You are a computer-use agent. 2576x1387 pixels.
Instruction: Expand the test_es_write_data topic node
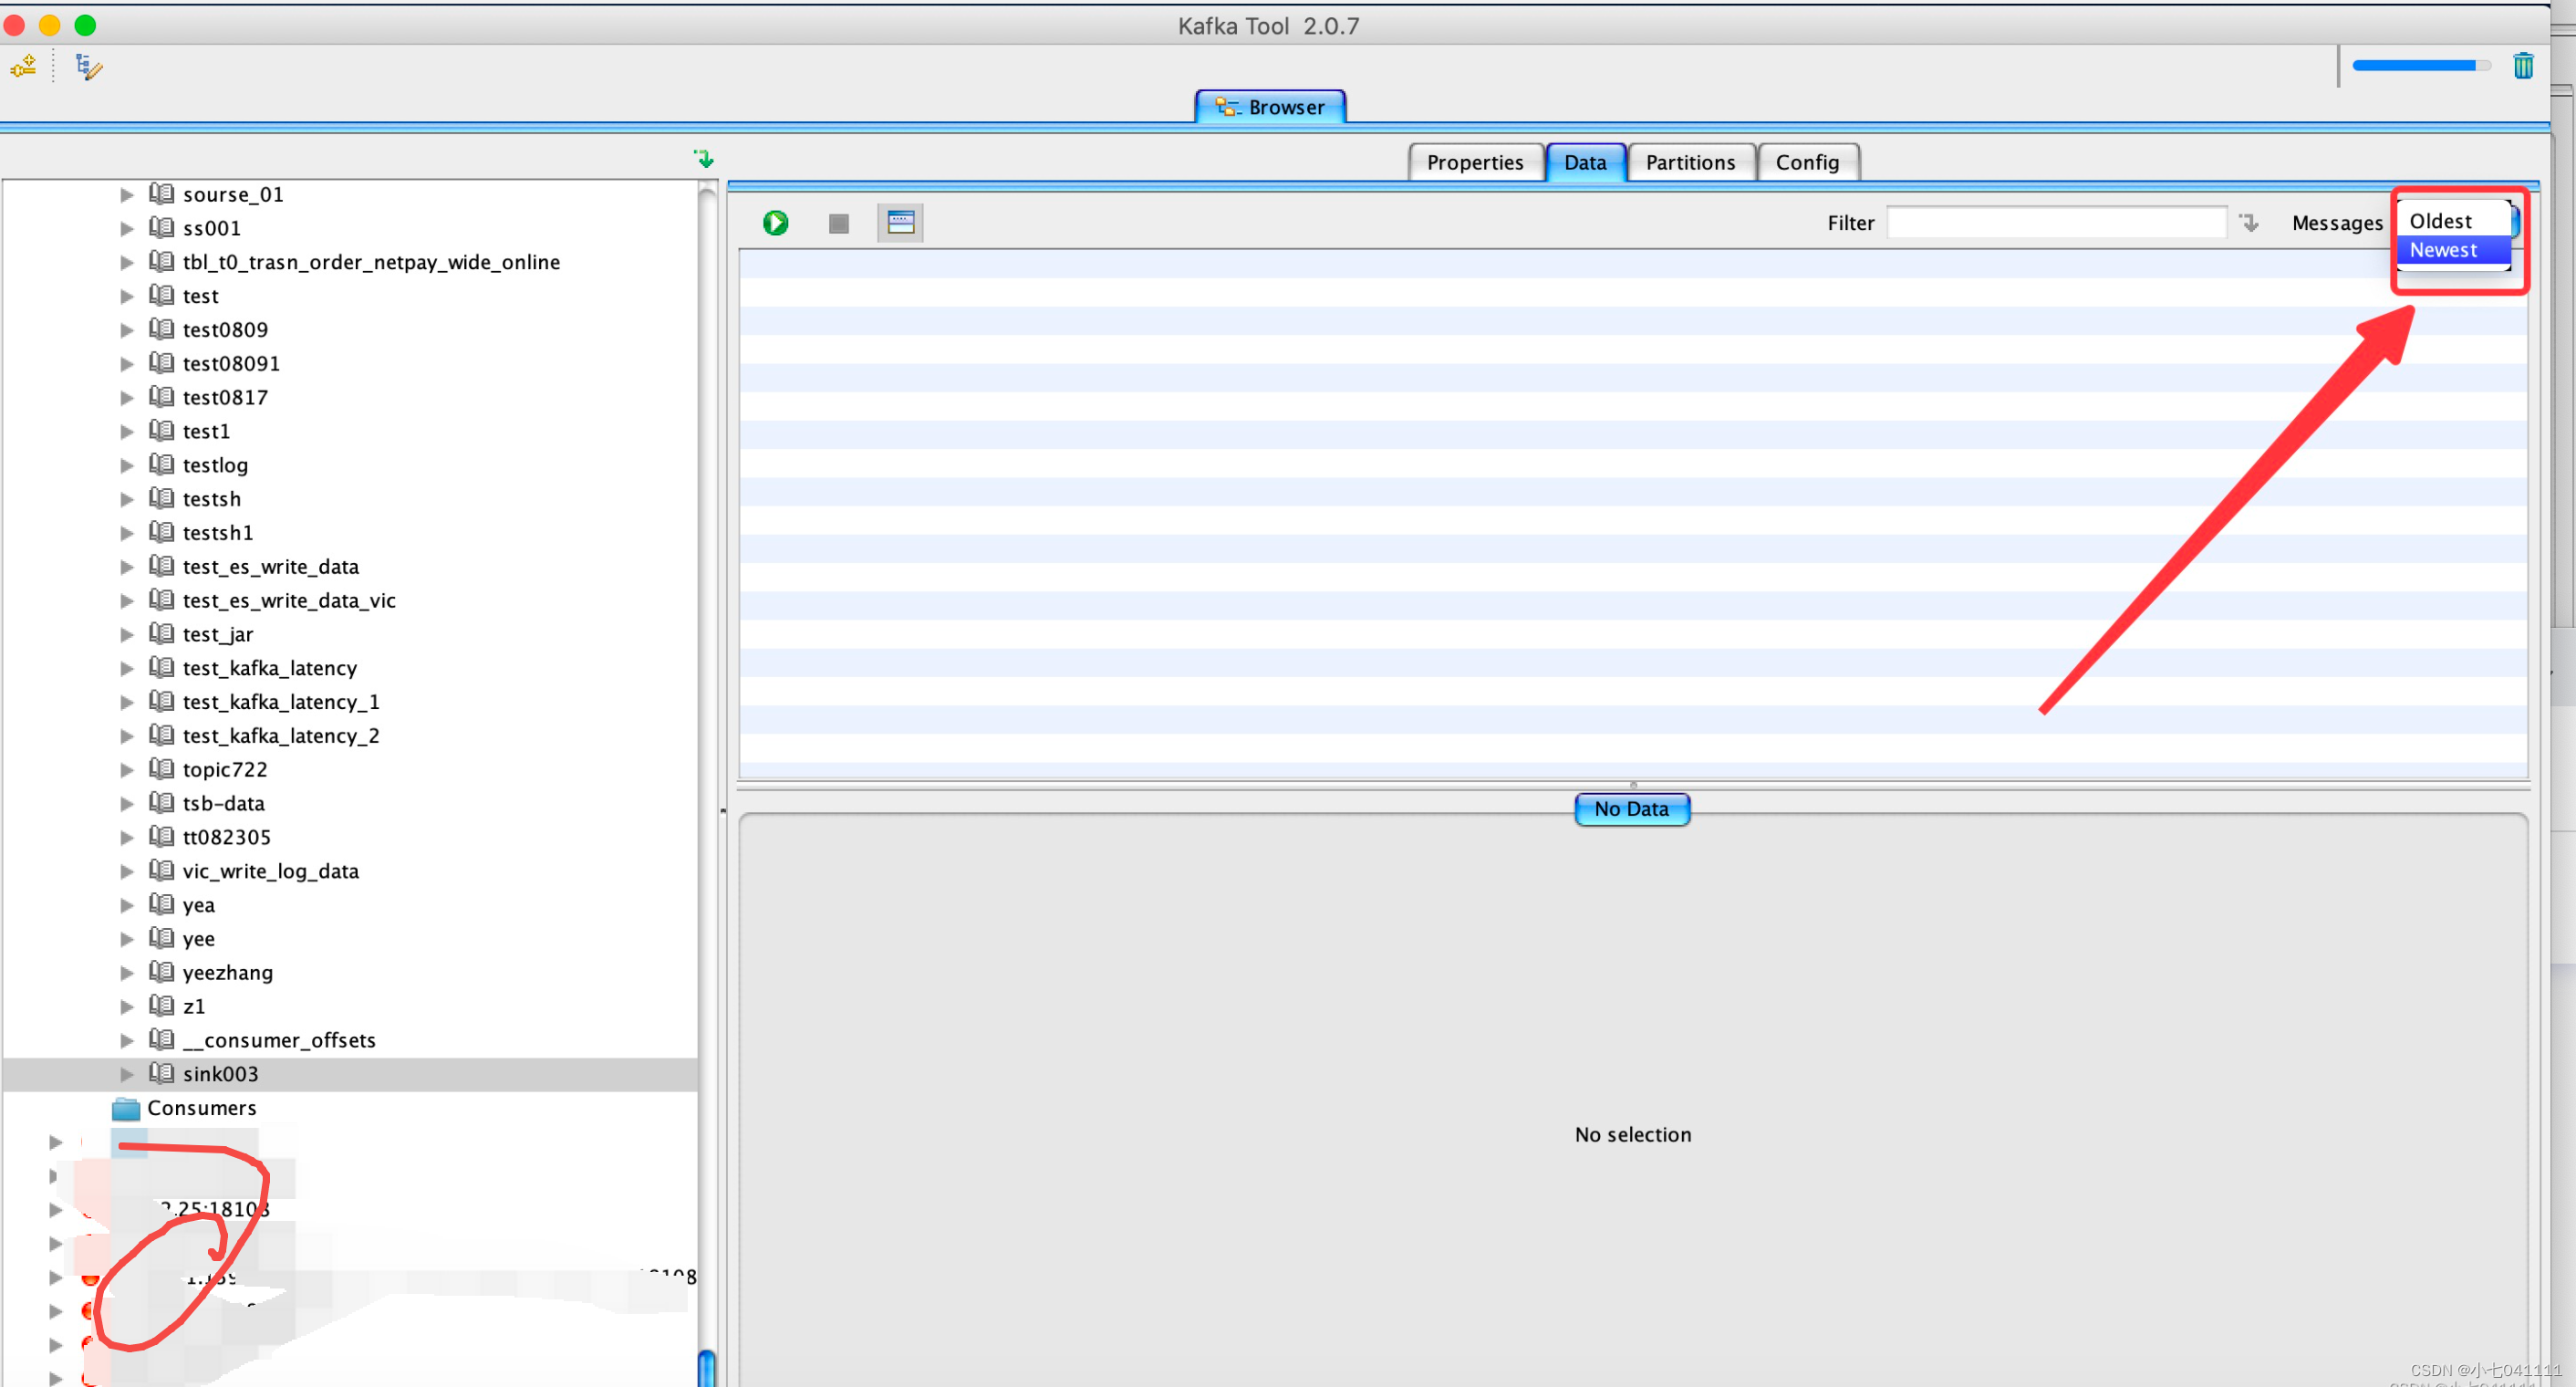point(127,567)
